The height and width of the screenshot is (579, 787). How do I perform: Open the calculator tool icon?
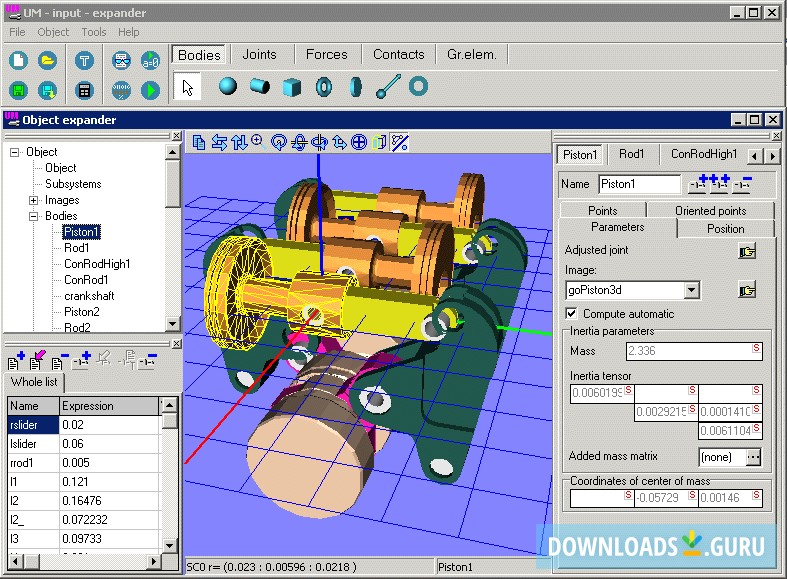(x=84, y=91)
